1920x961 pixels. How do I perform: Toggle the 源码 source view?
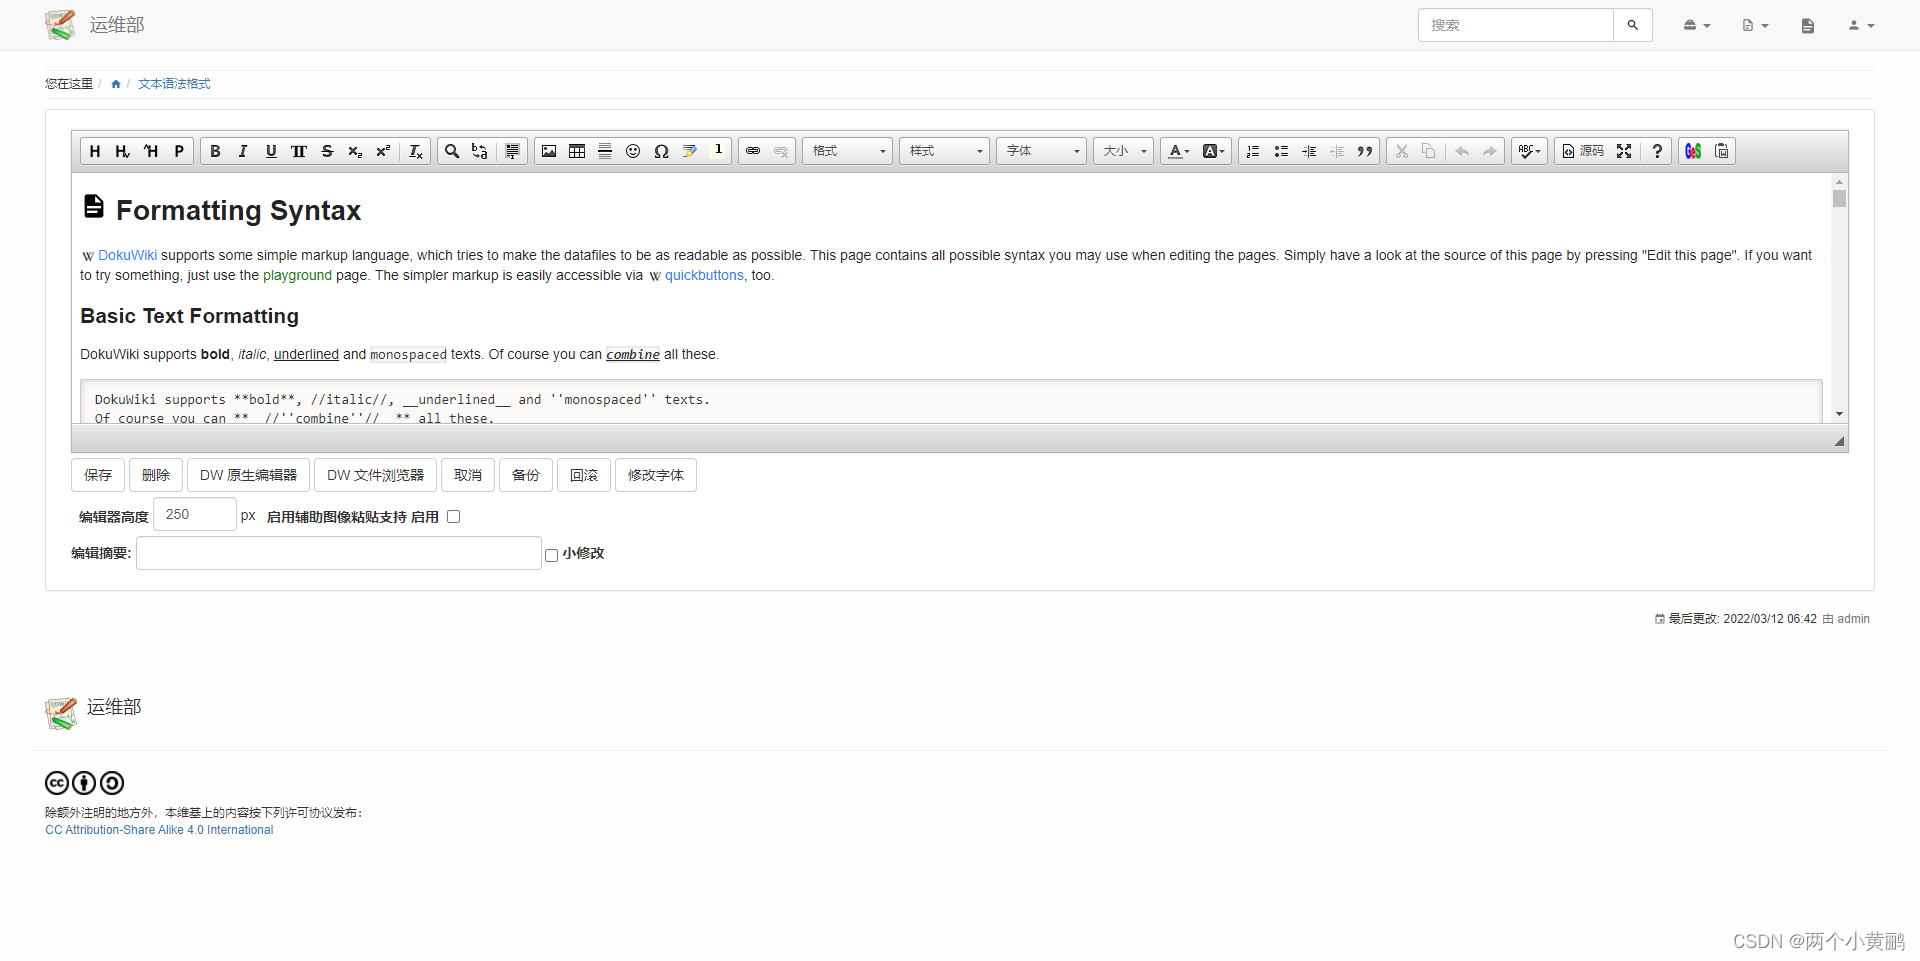coord(1583,151)
